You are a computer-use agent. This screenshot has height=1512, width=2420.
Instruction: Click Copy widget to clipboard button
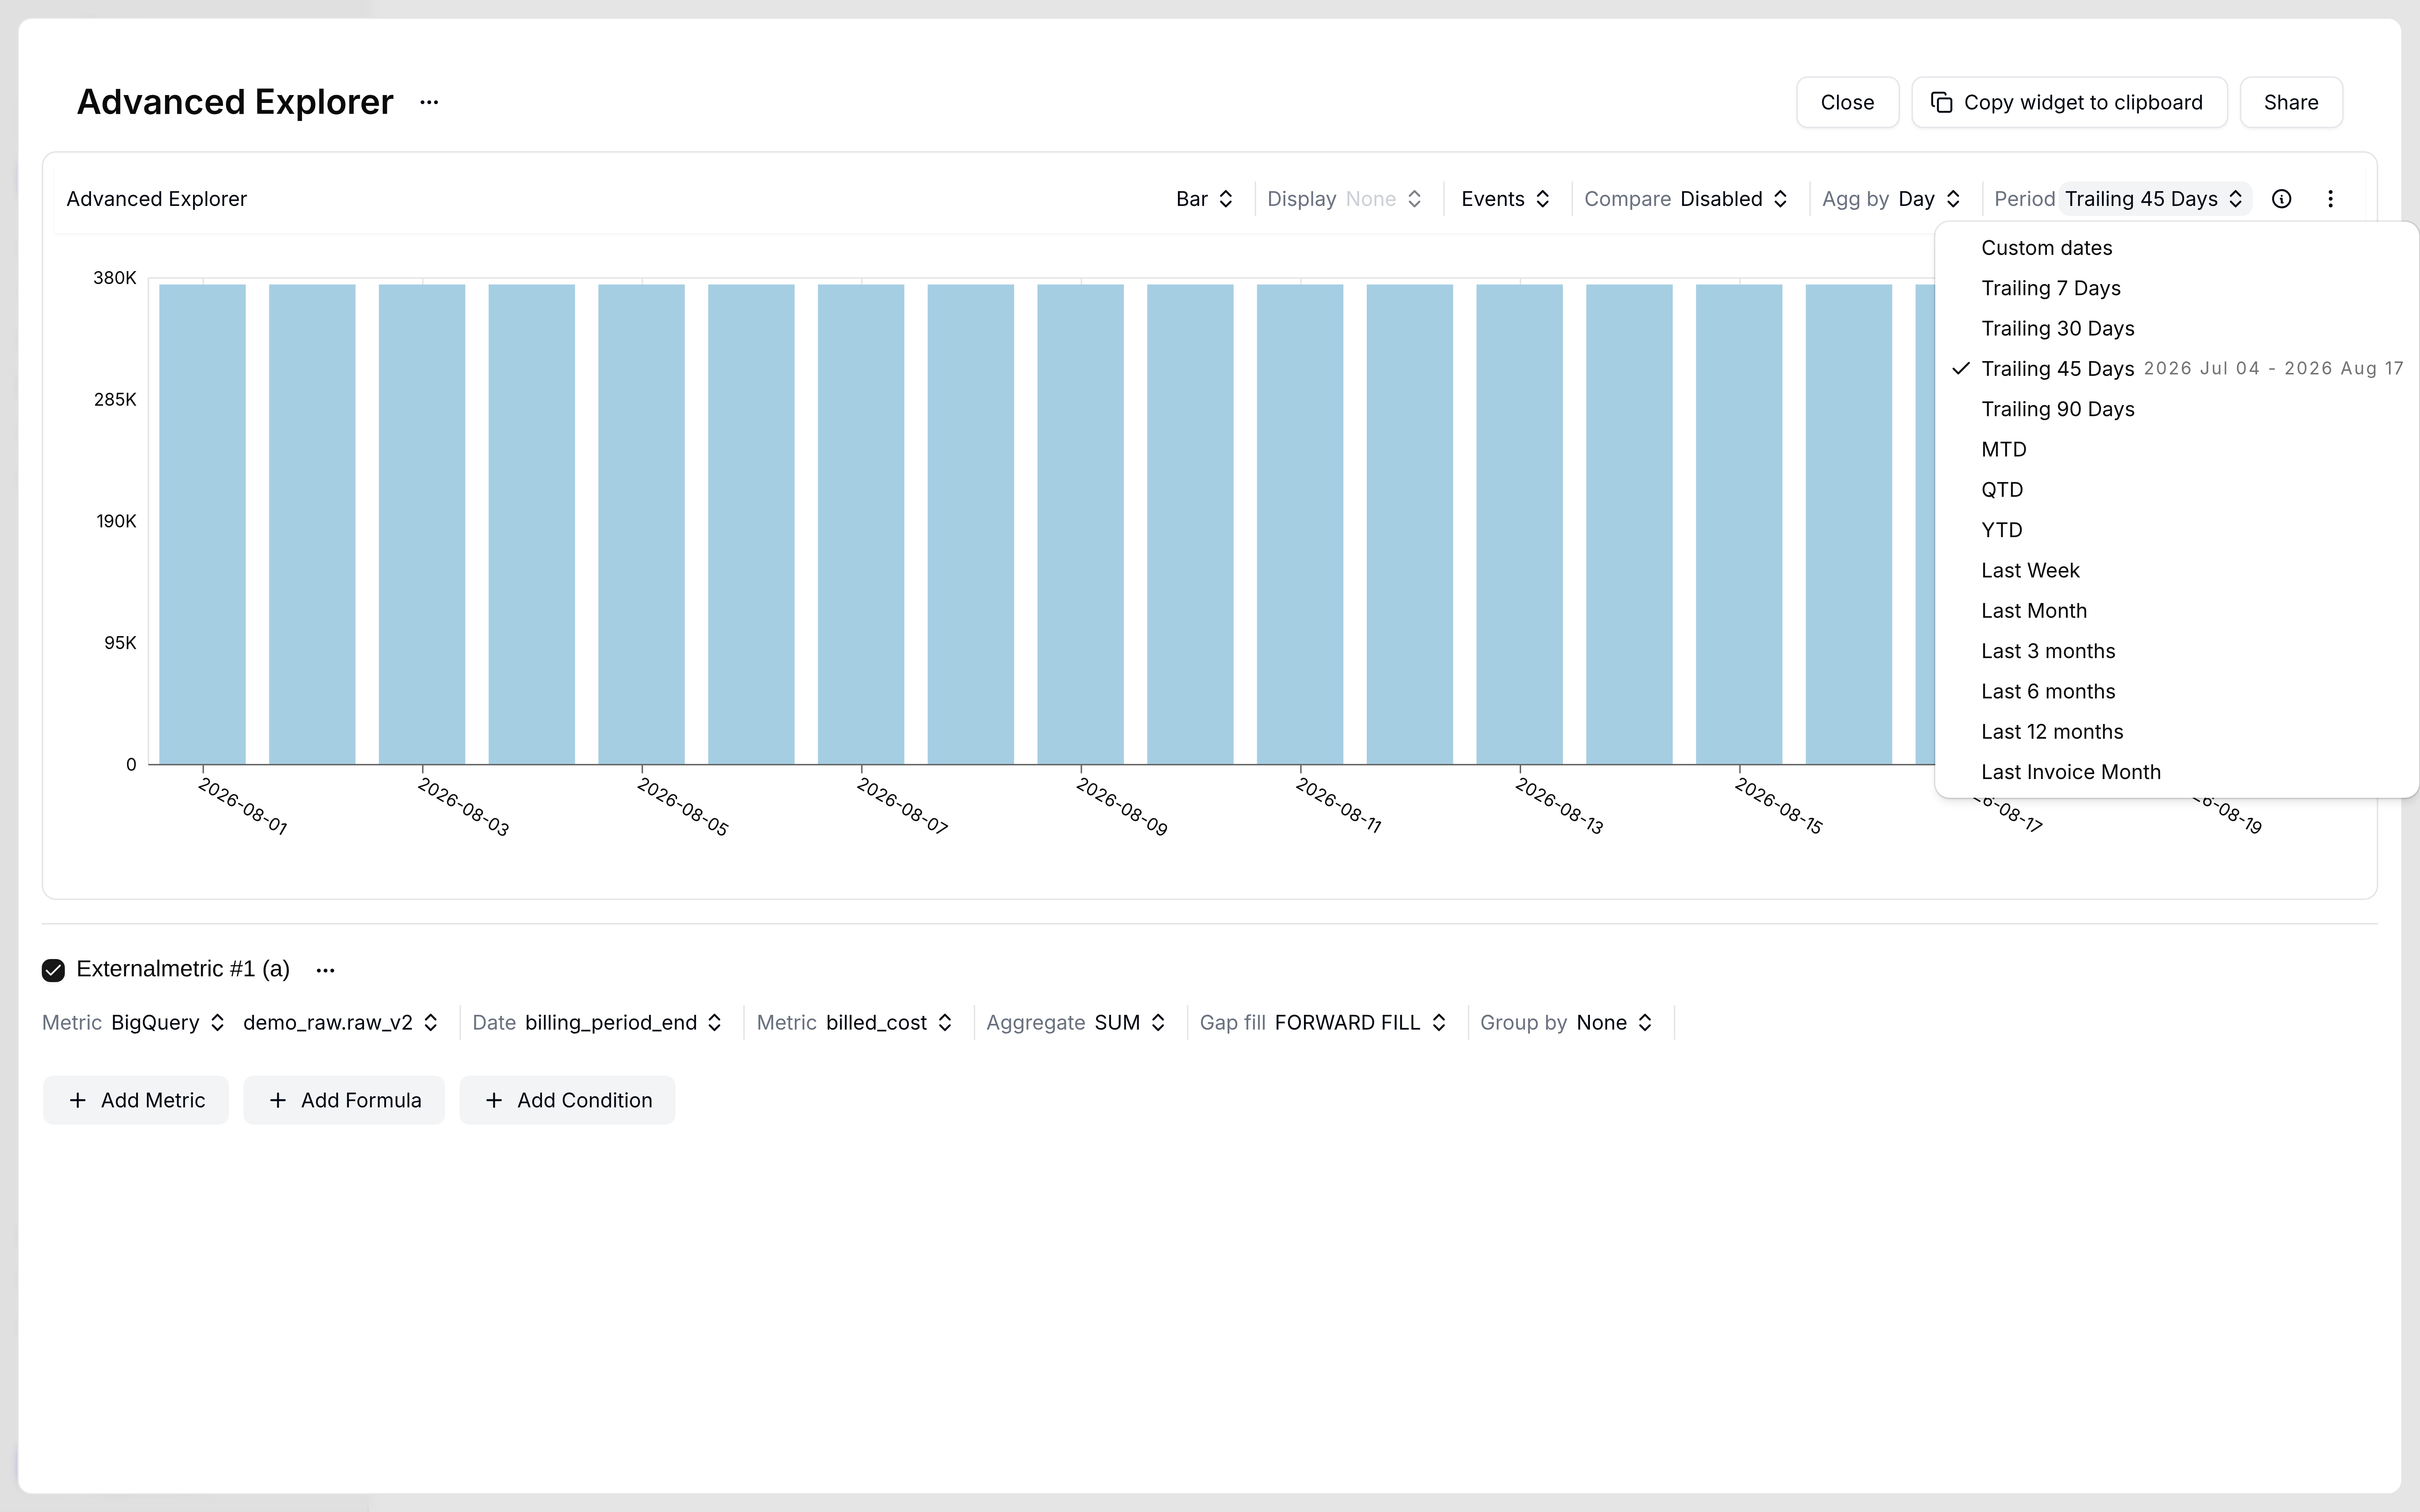(x=2069, y=102)
